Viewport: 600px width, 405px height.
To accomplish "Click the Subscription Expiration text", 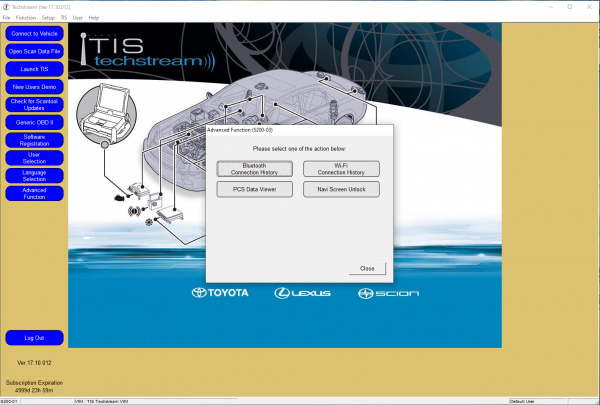I will point(34,383).
